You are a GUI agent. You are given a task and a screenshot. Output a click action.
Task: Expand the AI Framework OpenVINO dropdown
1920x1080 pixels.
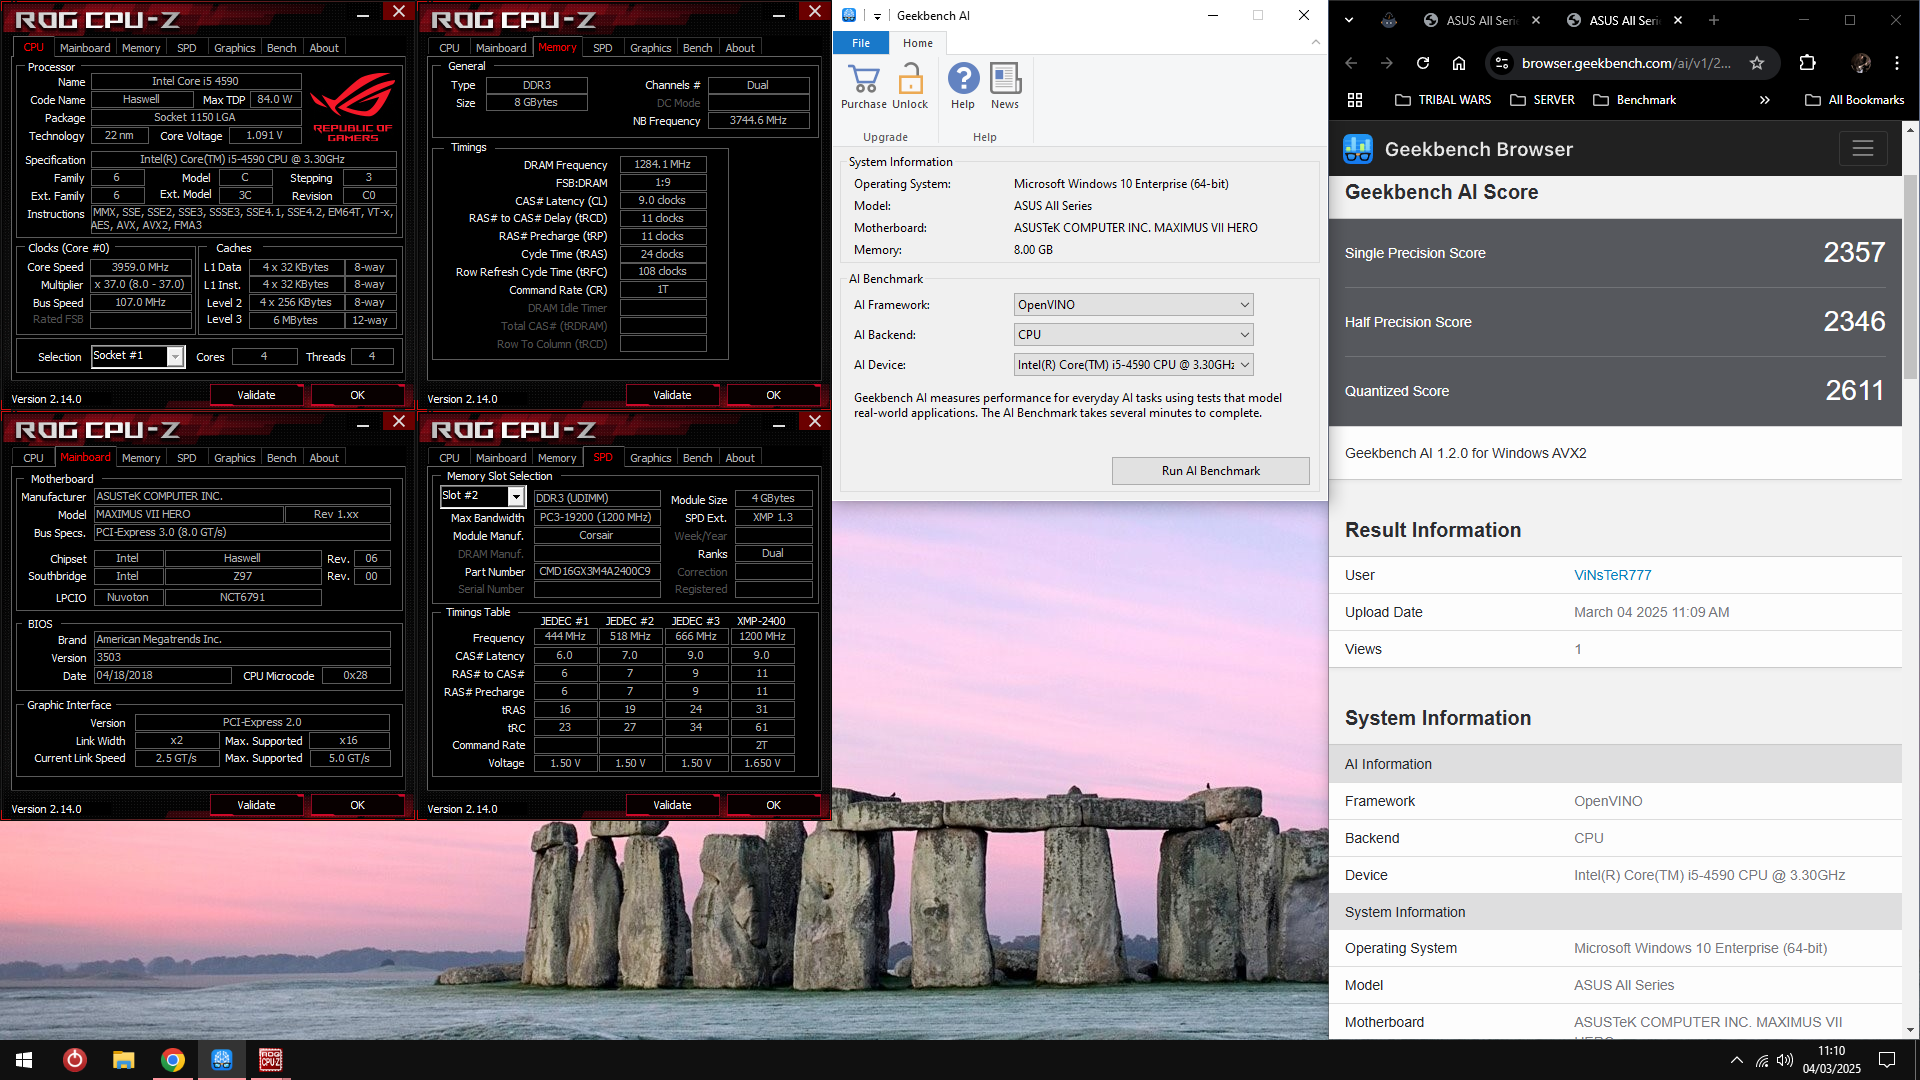1134,305
